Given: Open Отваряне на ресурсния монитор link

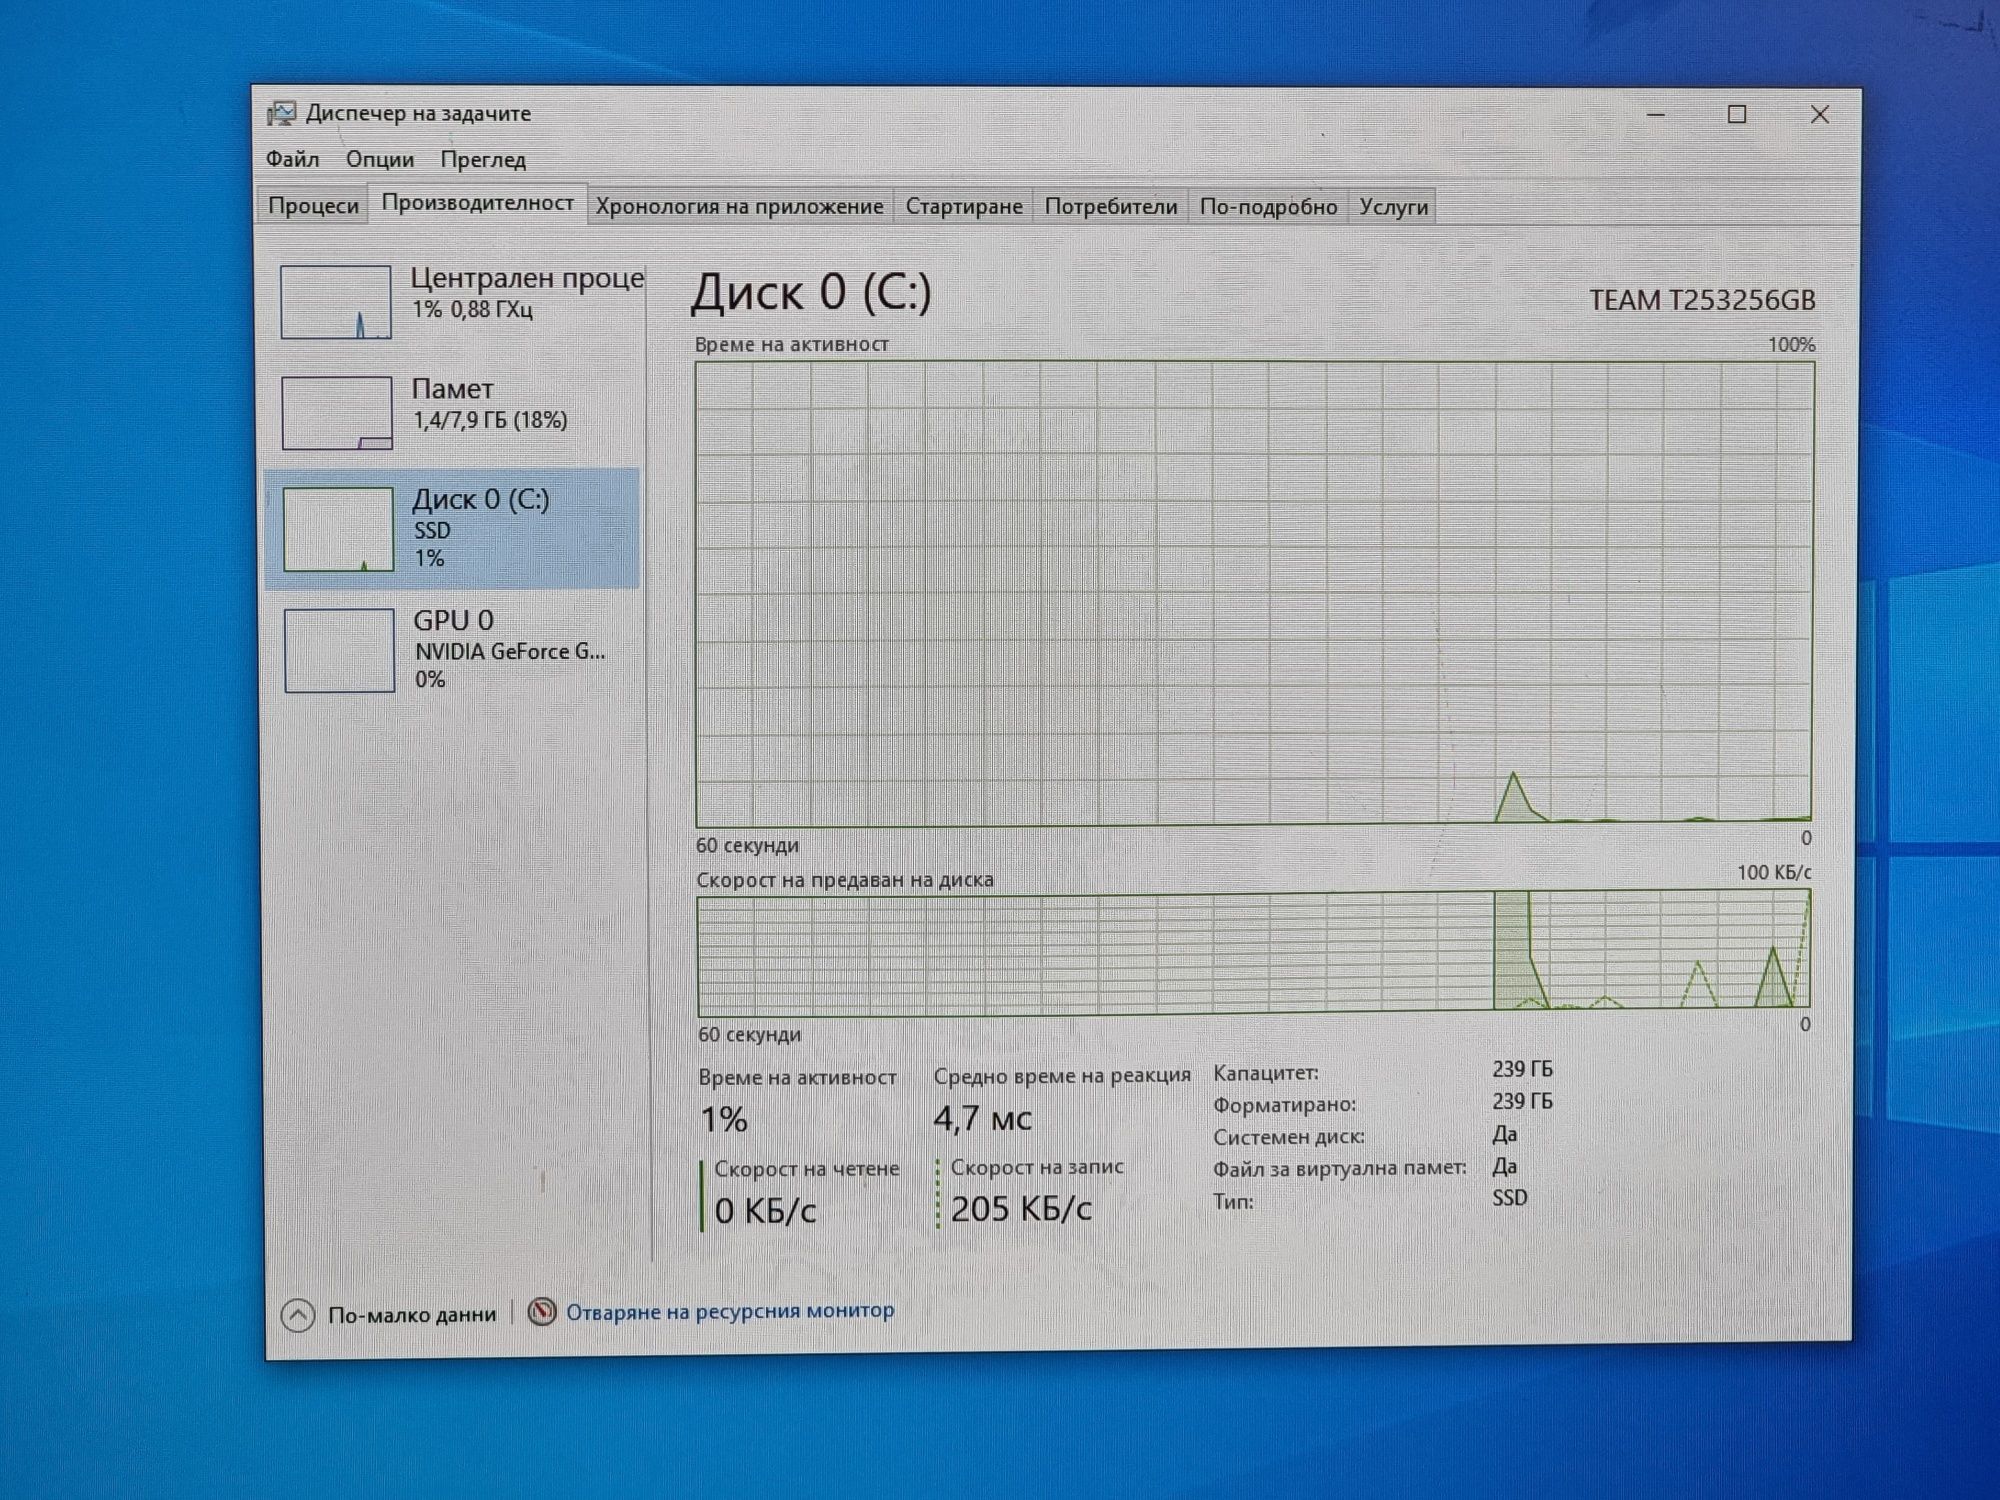Looking at the screenshot, I should click(730, 1311).
